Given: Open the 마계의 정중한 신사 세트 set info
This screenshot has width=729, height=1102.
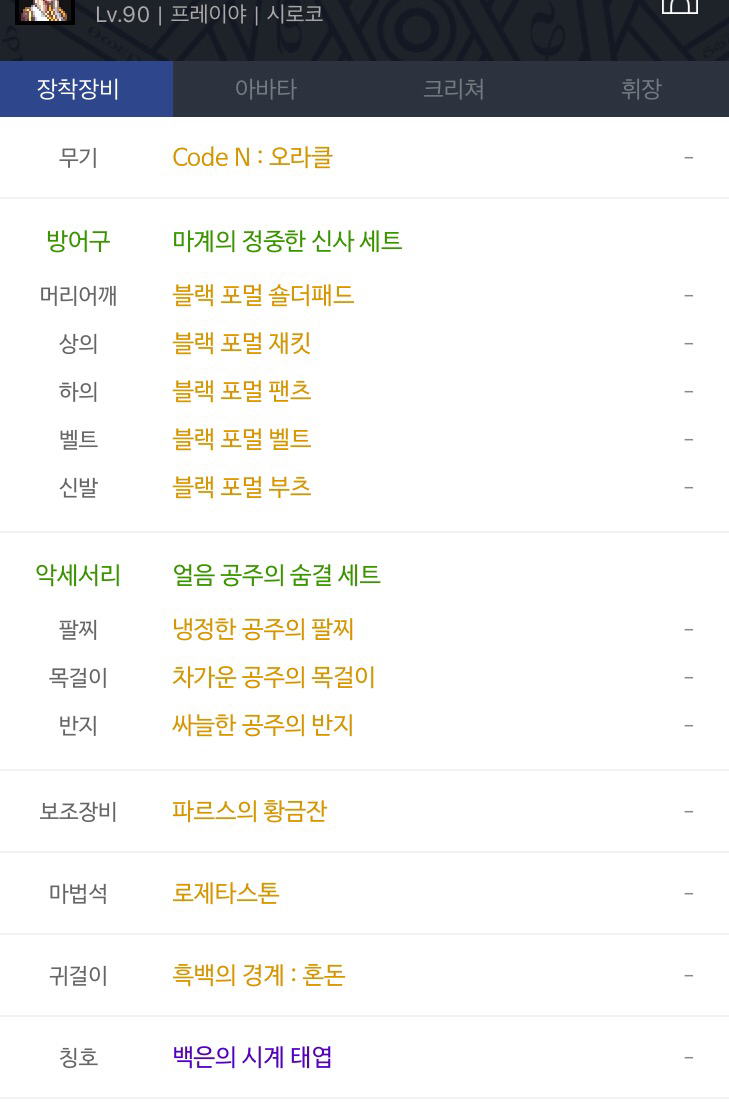Looking at the screenshot, I should [x=287, y=241].
